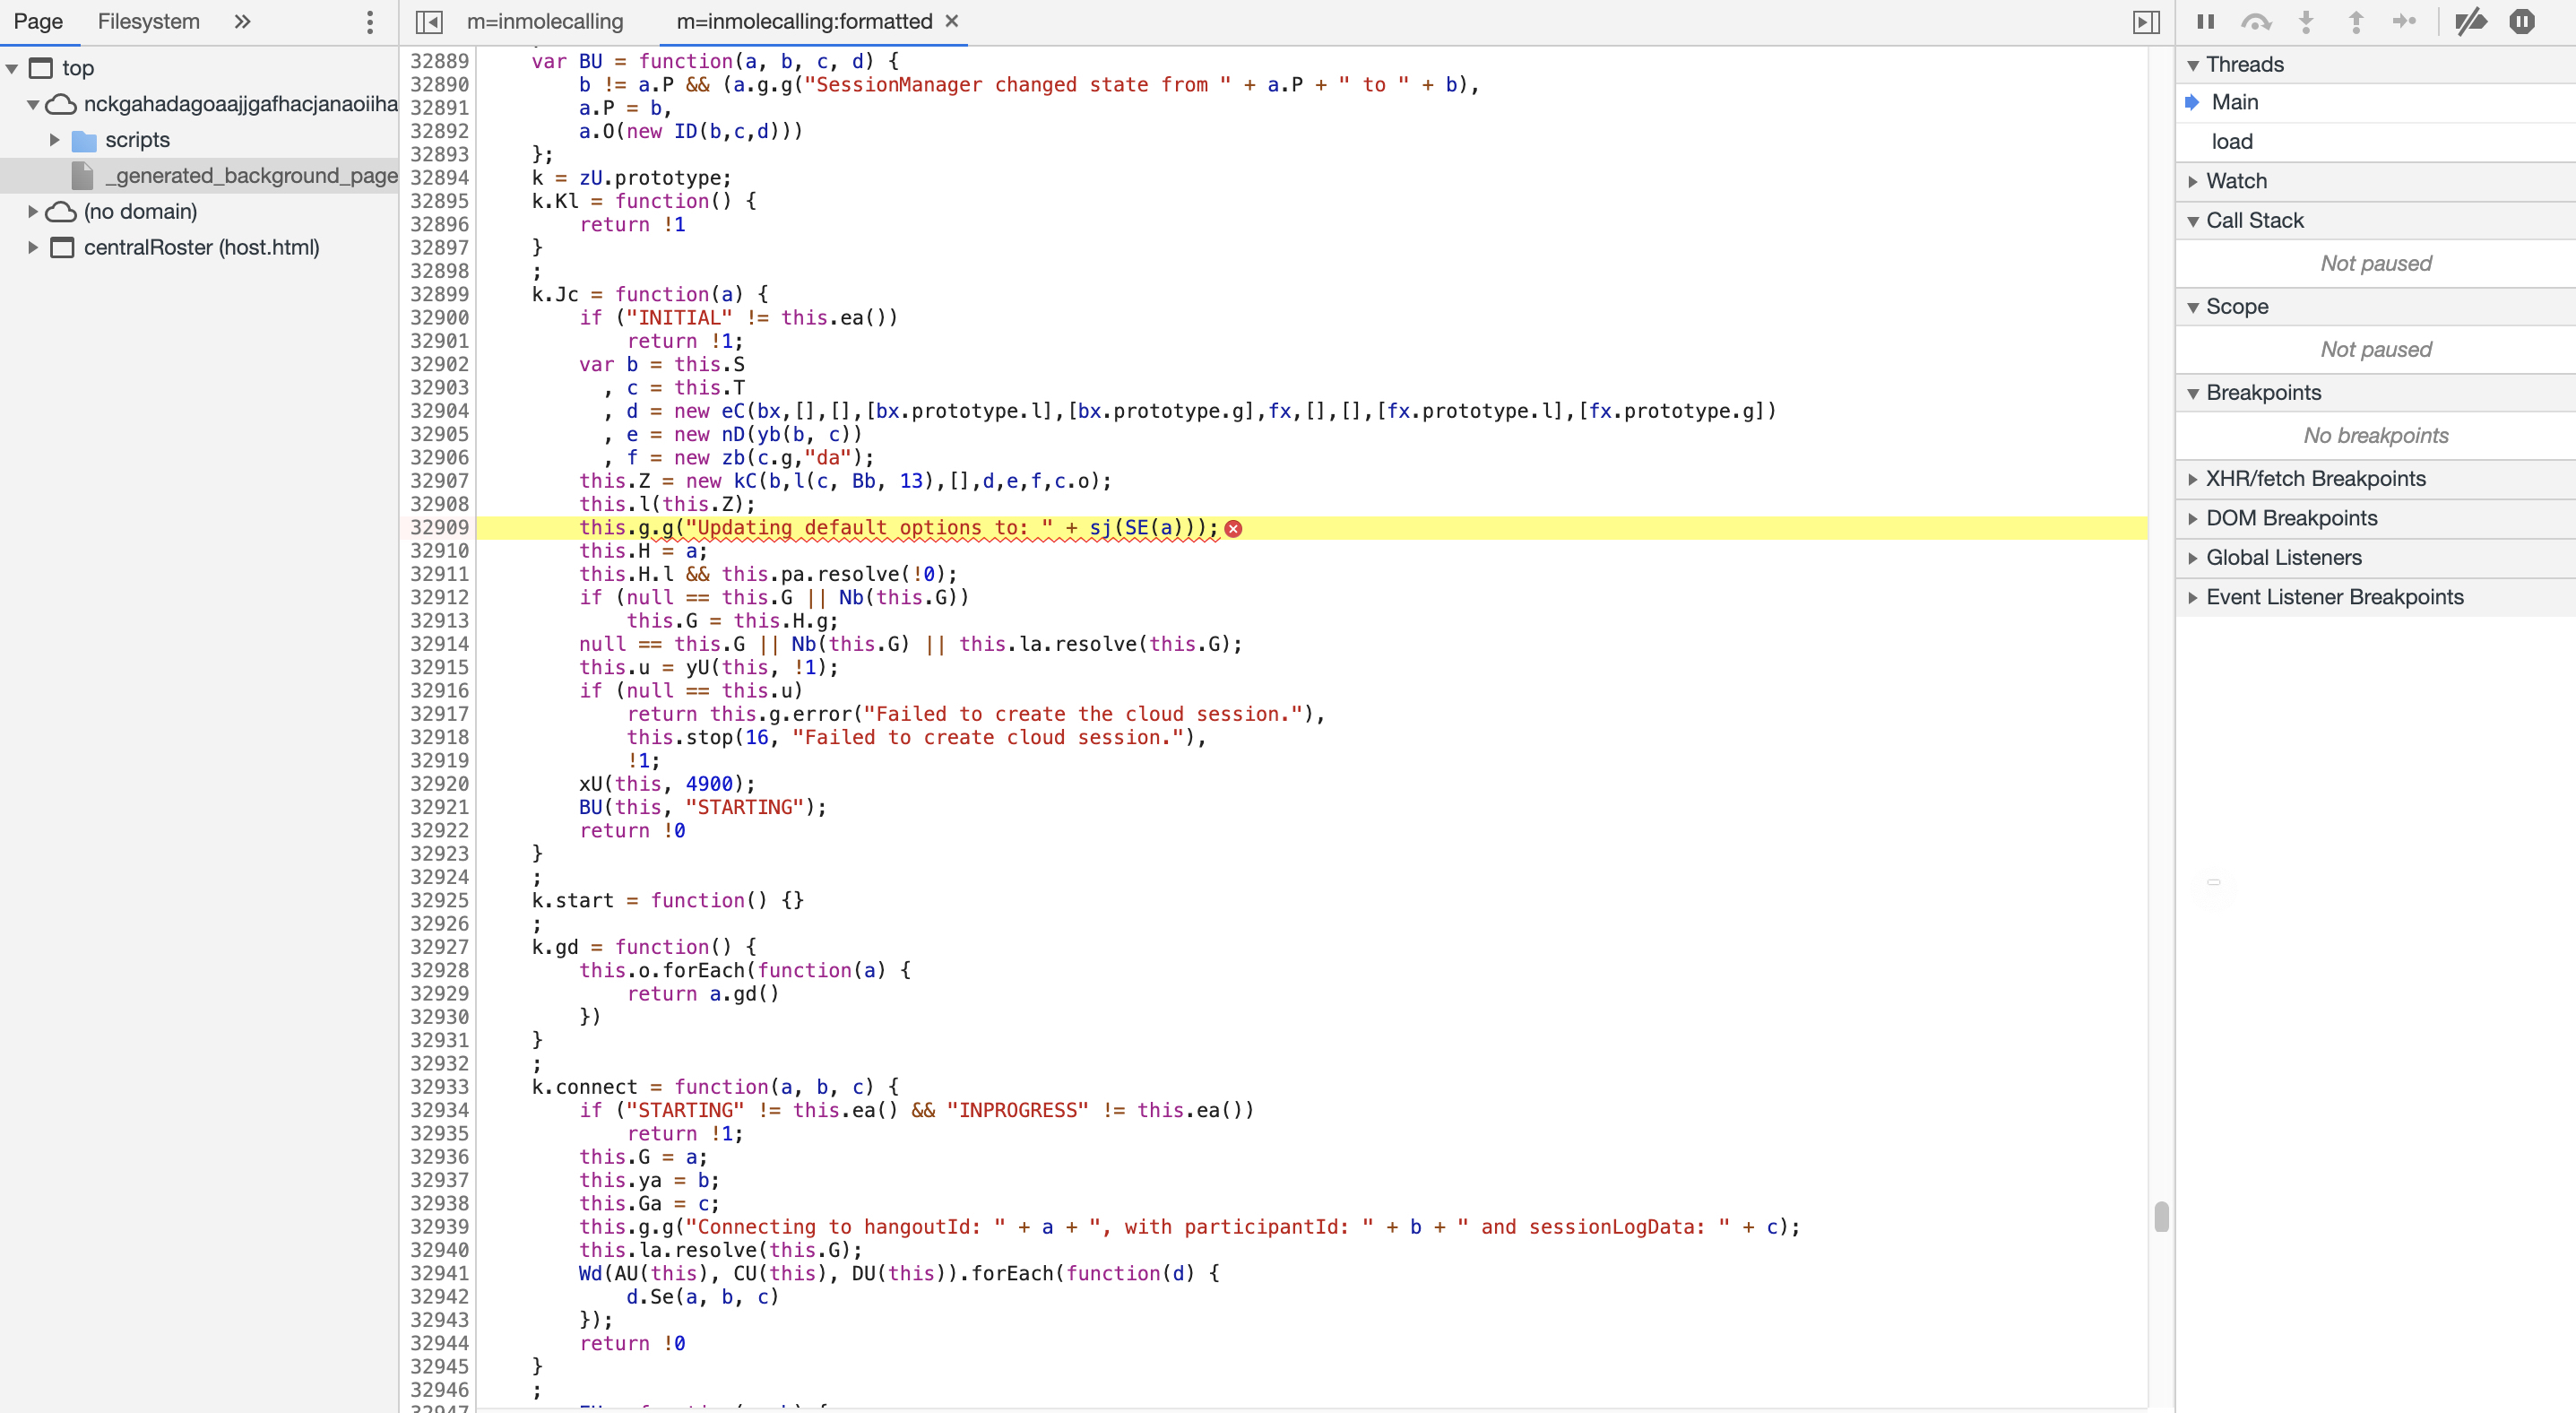Hide the navigator sidebar icon

click(x=428, y=21)
